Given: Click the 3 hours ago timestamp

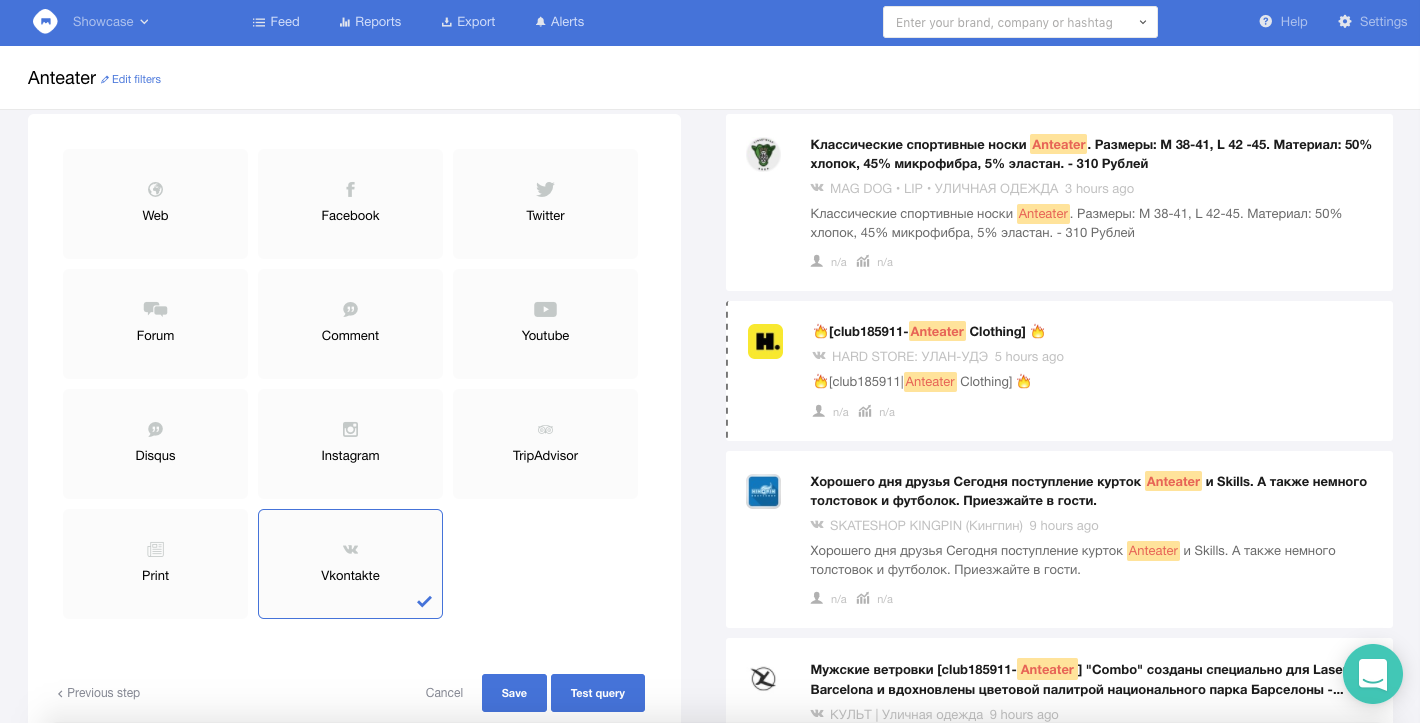Looking at the screenshot, I should click(x=1099, y=188).
